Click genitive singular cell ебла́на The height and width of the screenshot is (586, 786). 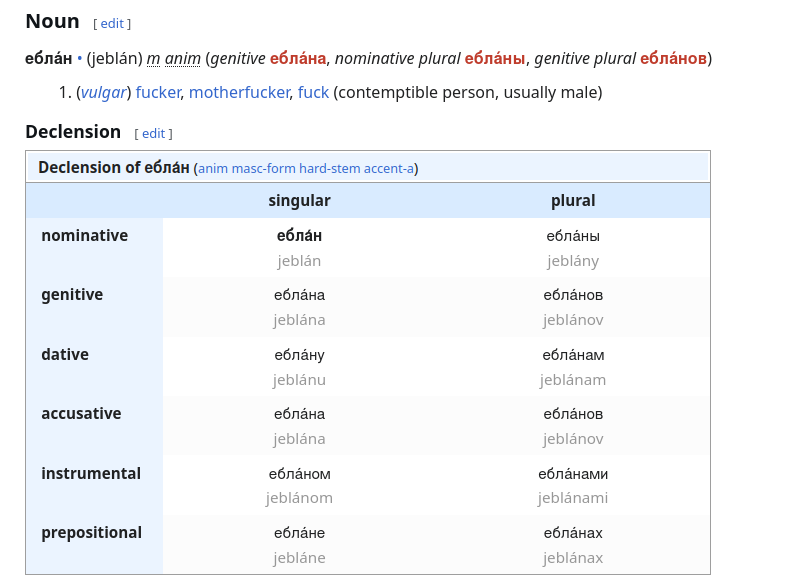[299, 295]
